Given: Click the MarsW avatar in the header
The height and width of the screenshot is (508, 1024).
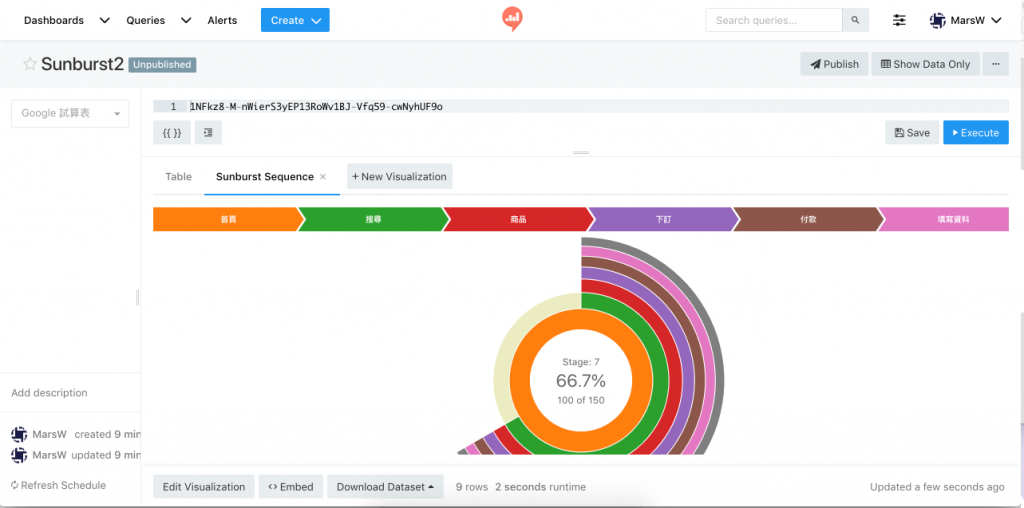Looking at the screenshot, I should point(937,20).
